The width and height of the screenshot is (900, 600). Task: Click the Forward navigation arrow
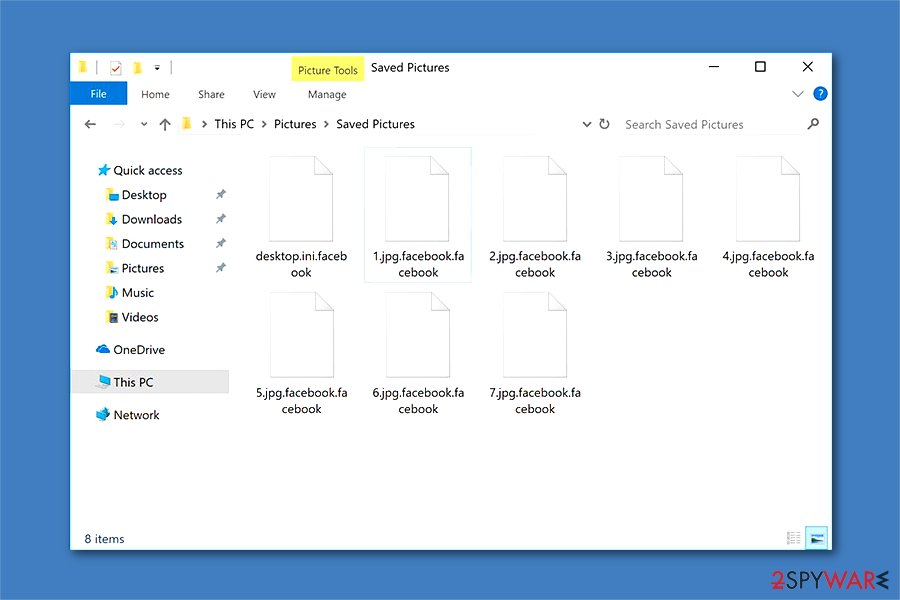[x=119, y=124]
